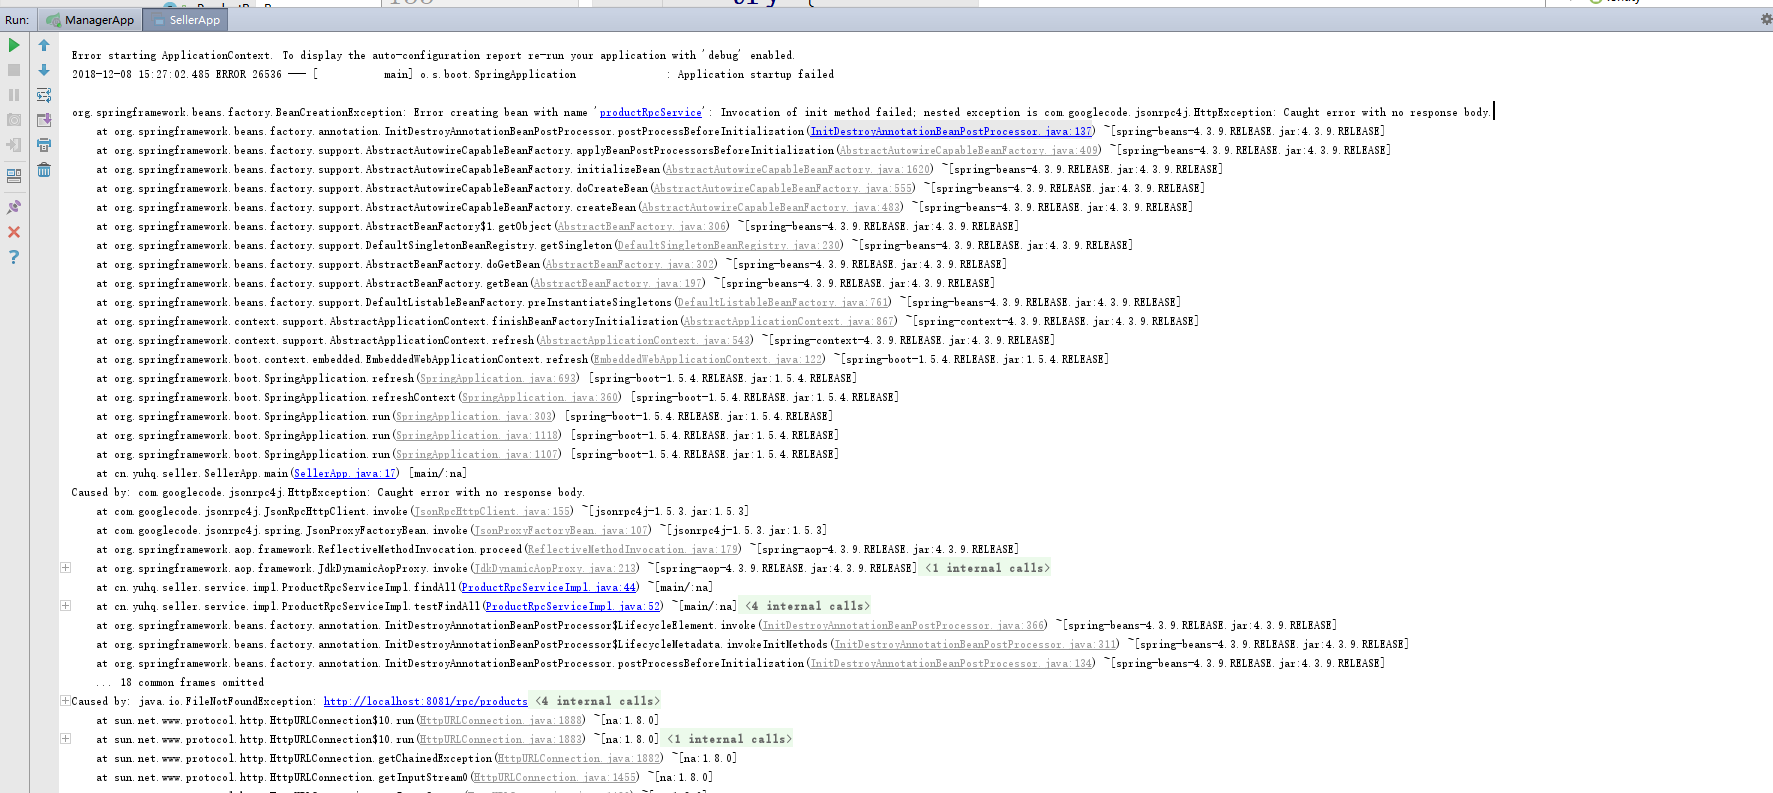Expand fold beside HttpURLConnection.java:1883 line

click(66, 739)
